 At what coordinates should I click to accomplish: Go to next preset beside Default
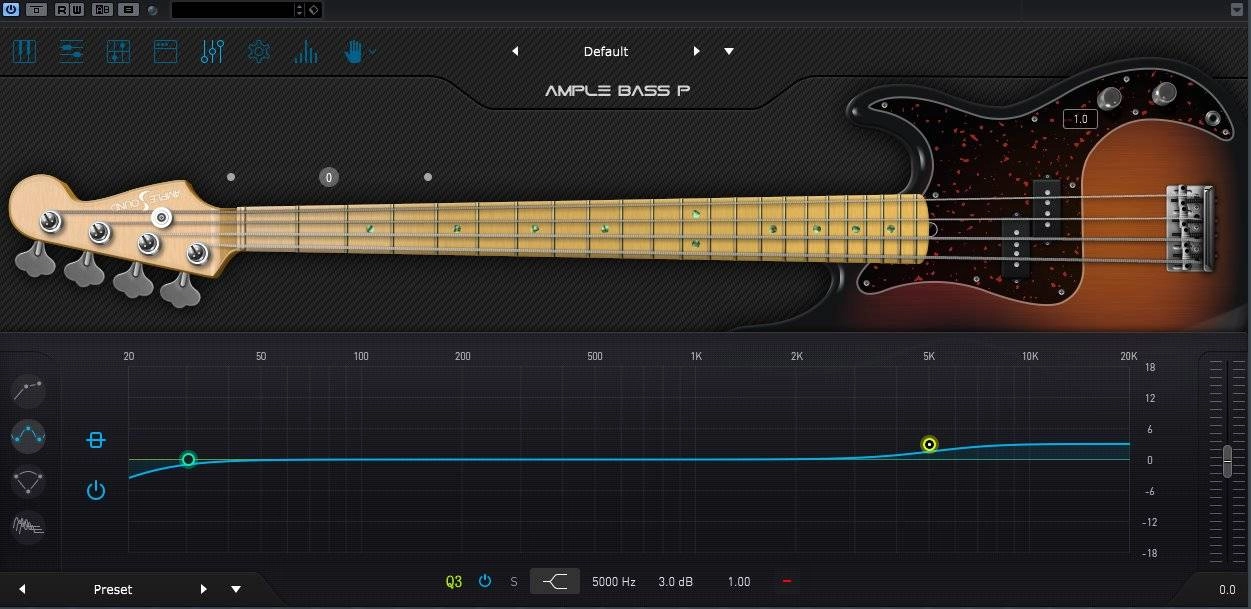[x=696, y=51]
